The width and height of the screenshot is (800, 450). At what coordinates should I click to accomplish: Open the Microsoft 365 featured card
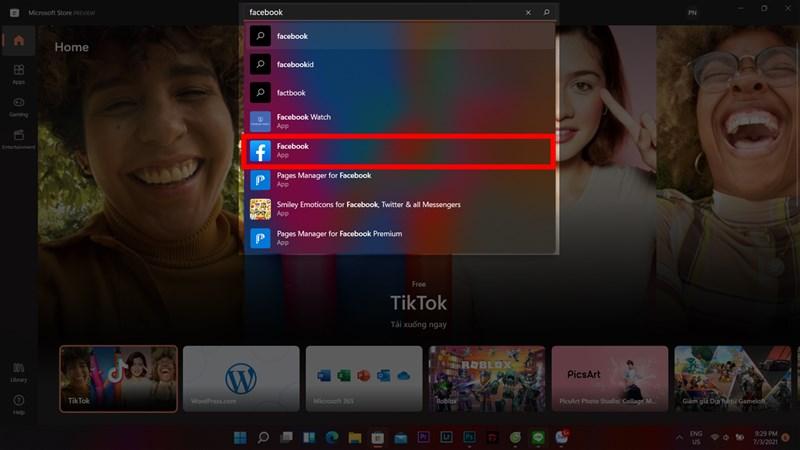coord(364,379)
